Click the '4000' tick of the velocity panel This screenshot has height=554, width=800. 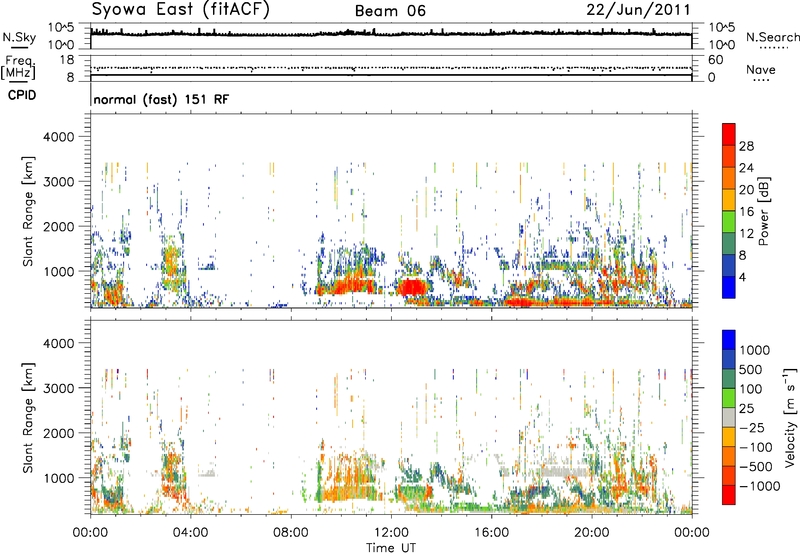[59, 343]
